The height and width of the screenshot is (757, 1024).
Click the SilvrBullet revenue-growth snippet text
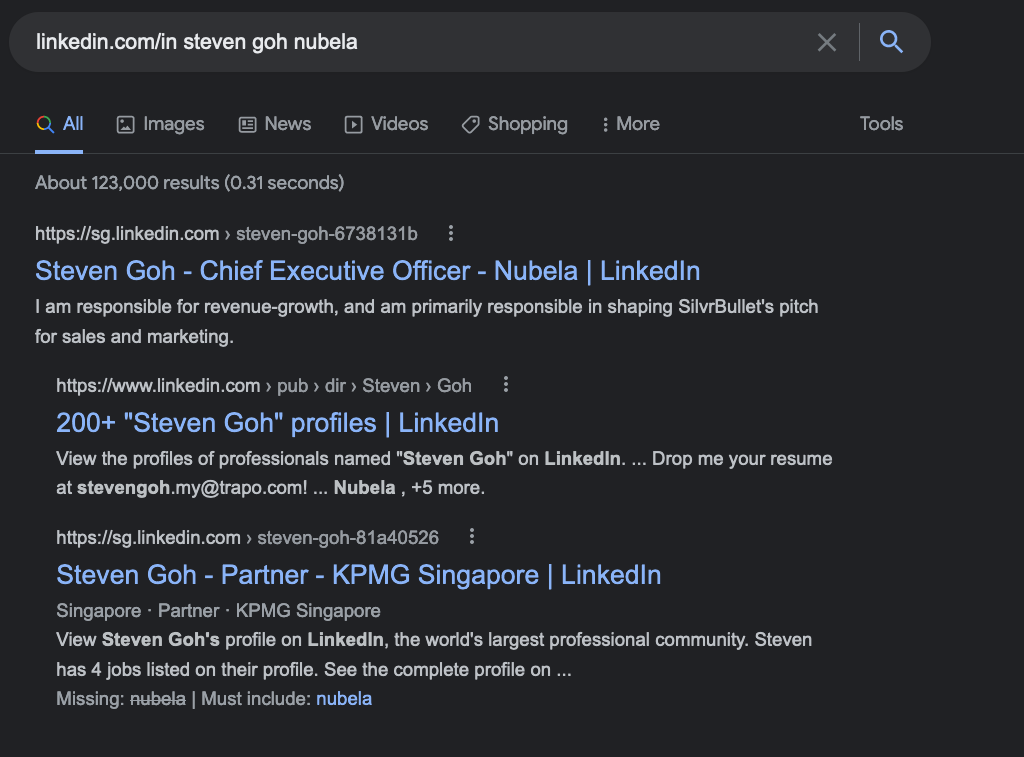[426, 322]
